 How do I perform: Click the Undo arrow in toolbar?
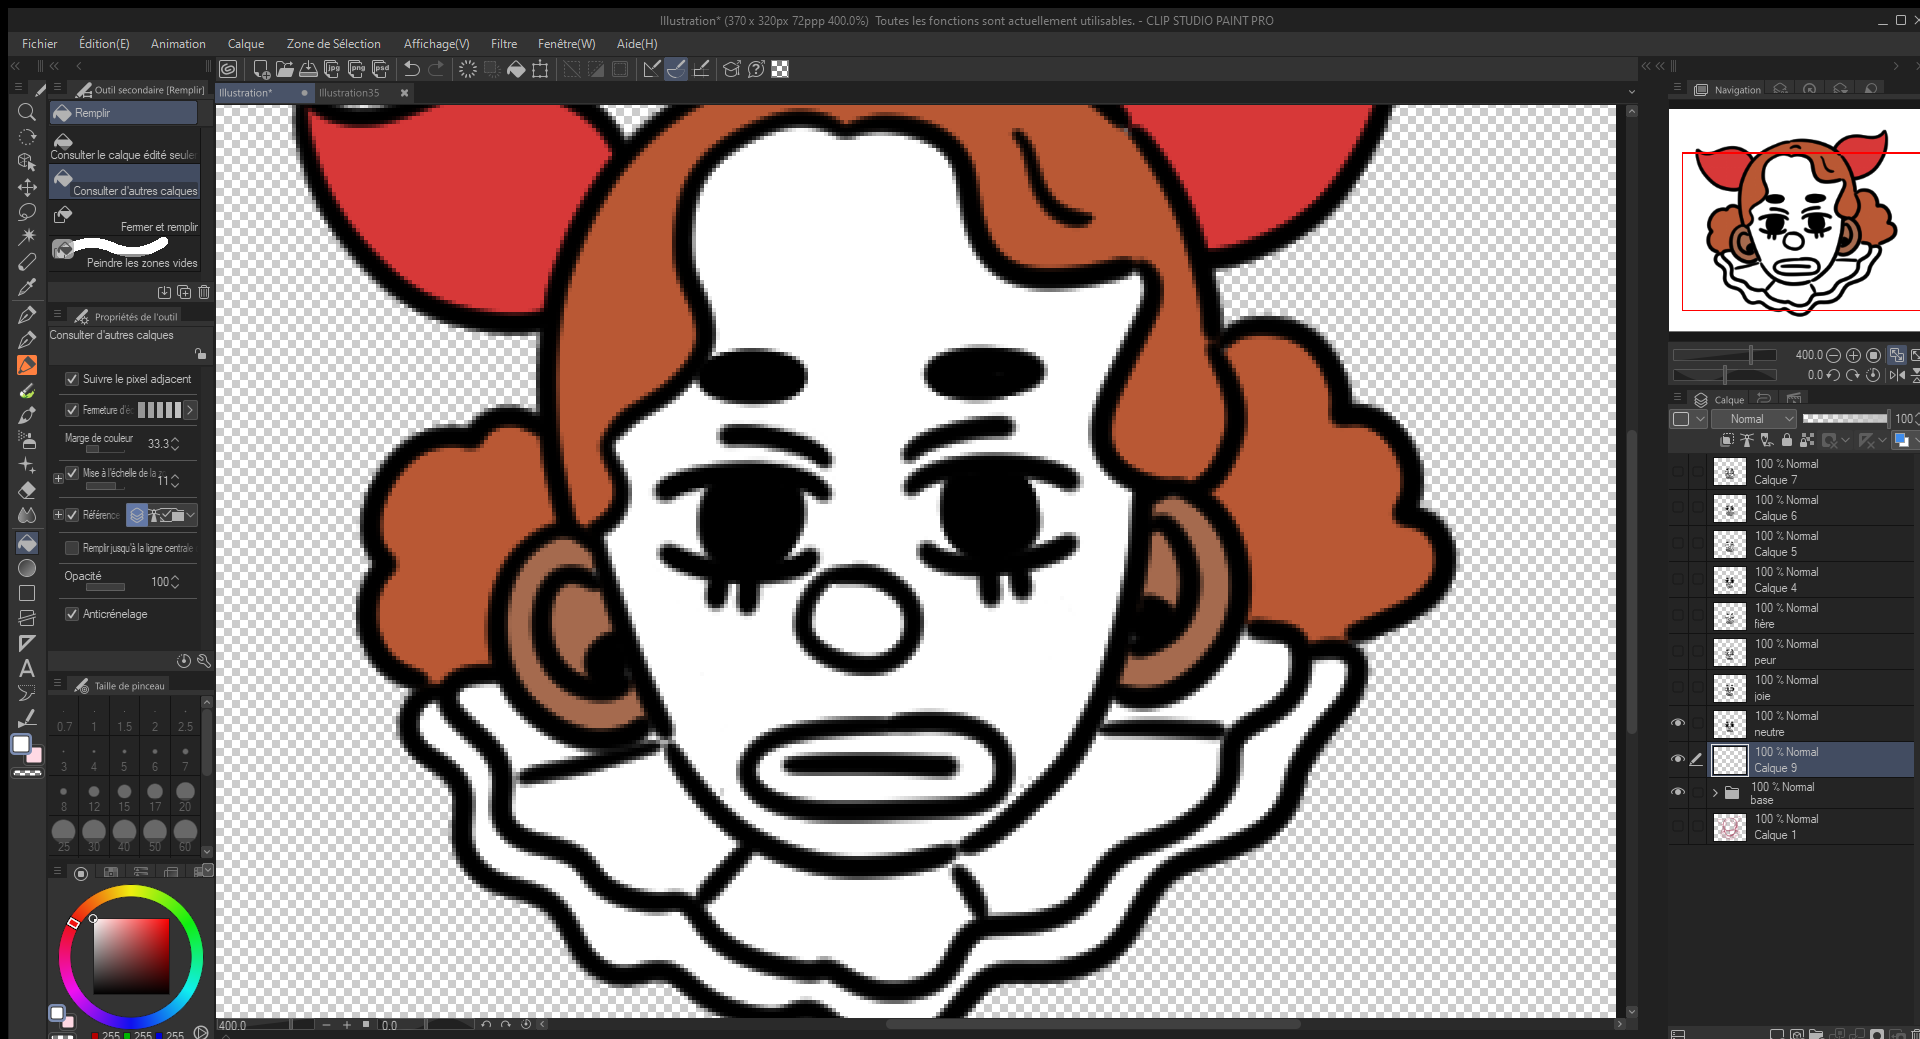pyautogui.click(x=411, y=69)
